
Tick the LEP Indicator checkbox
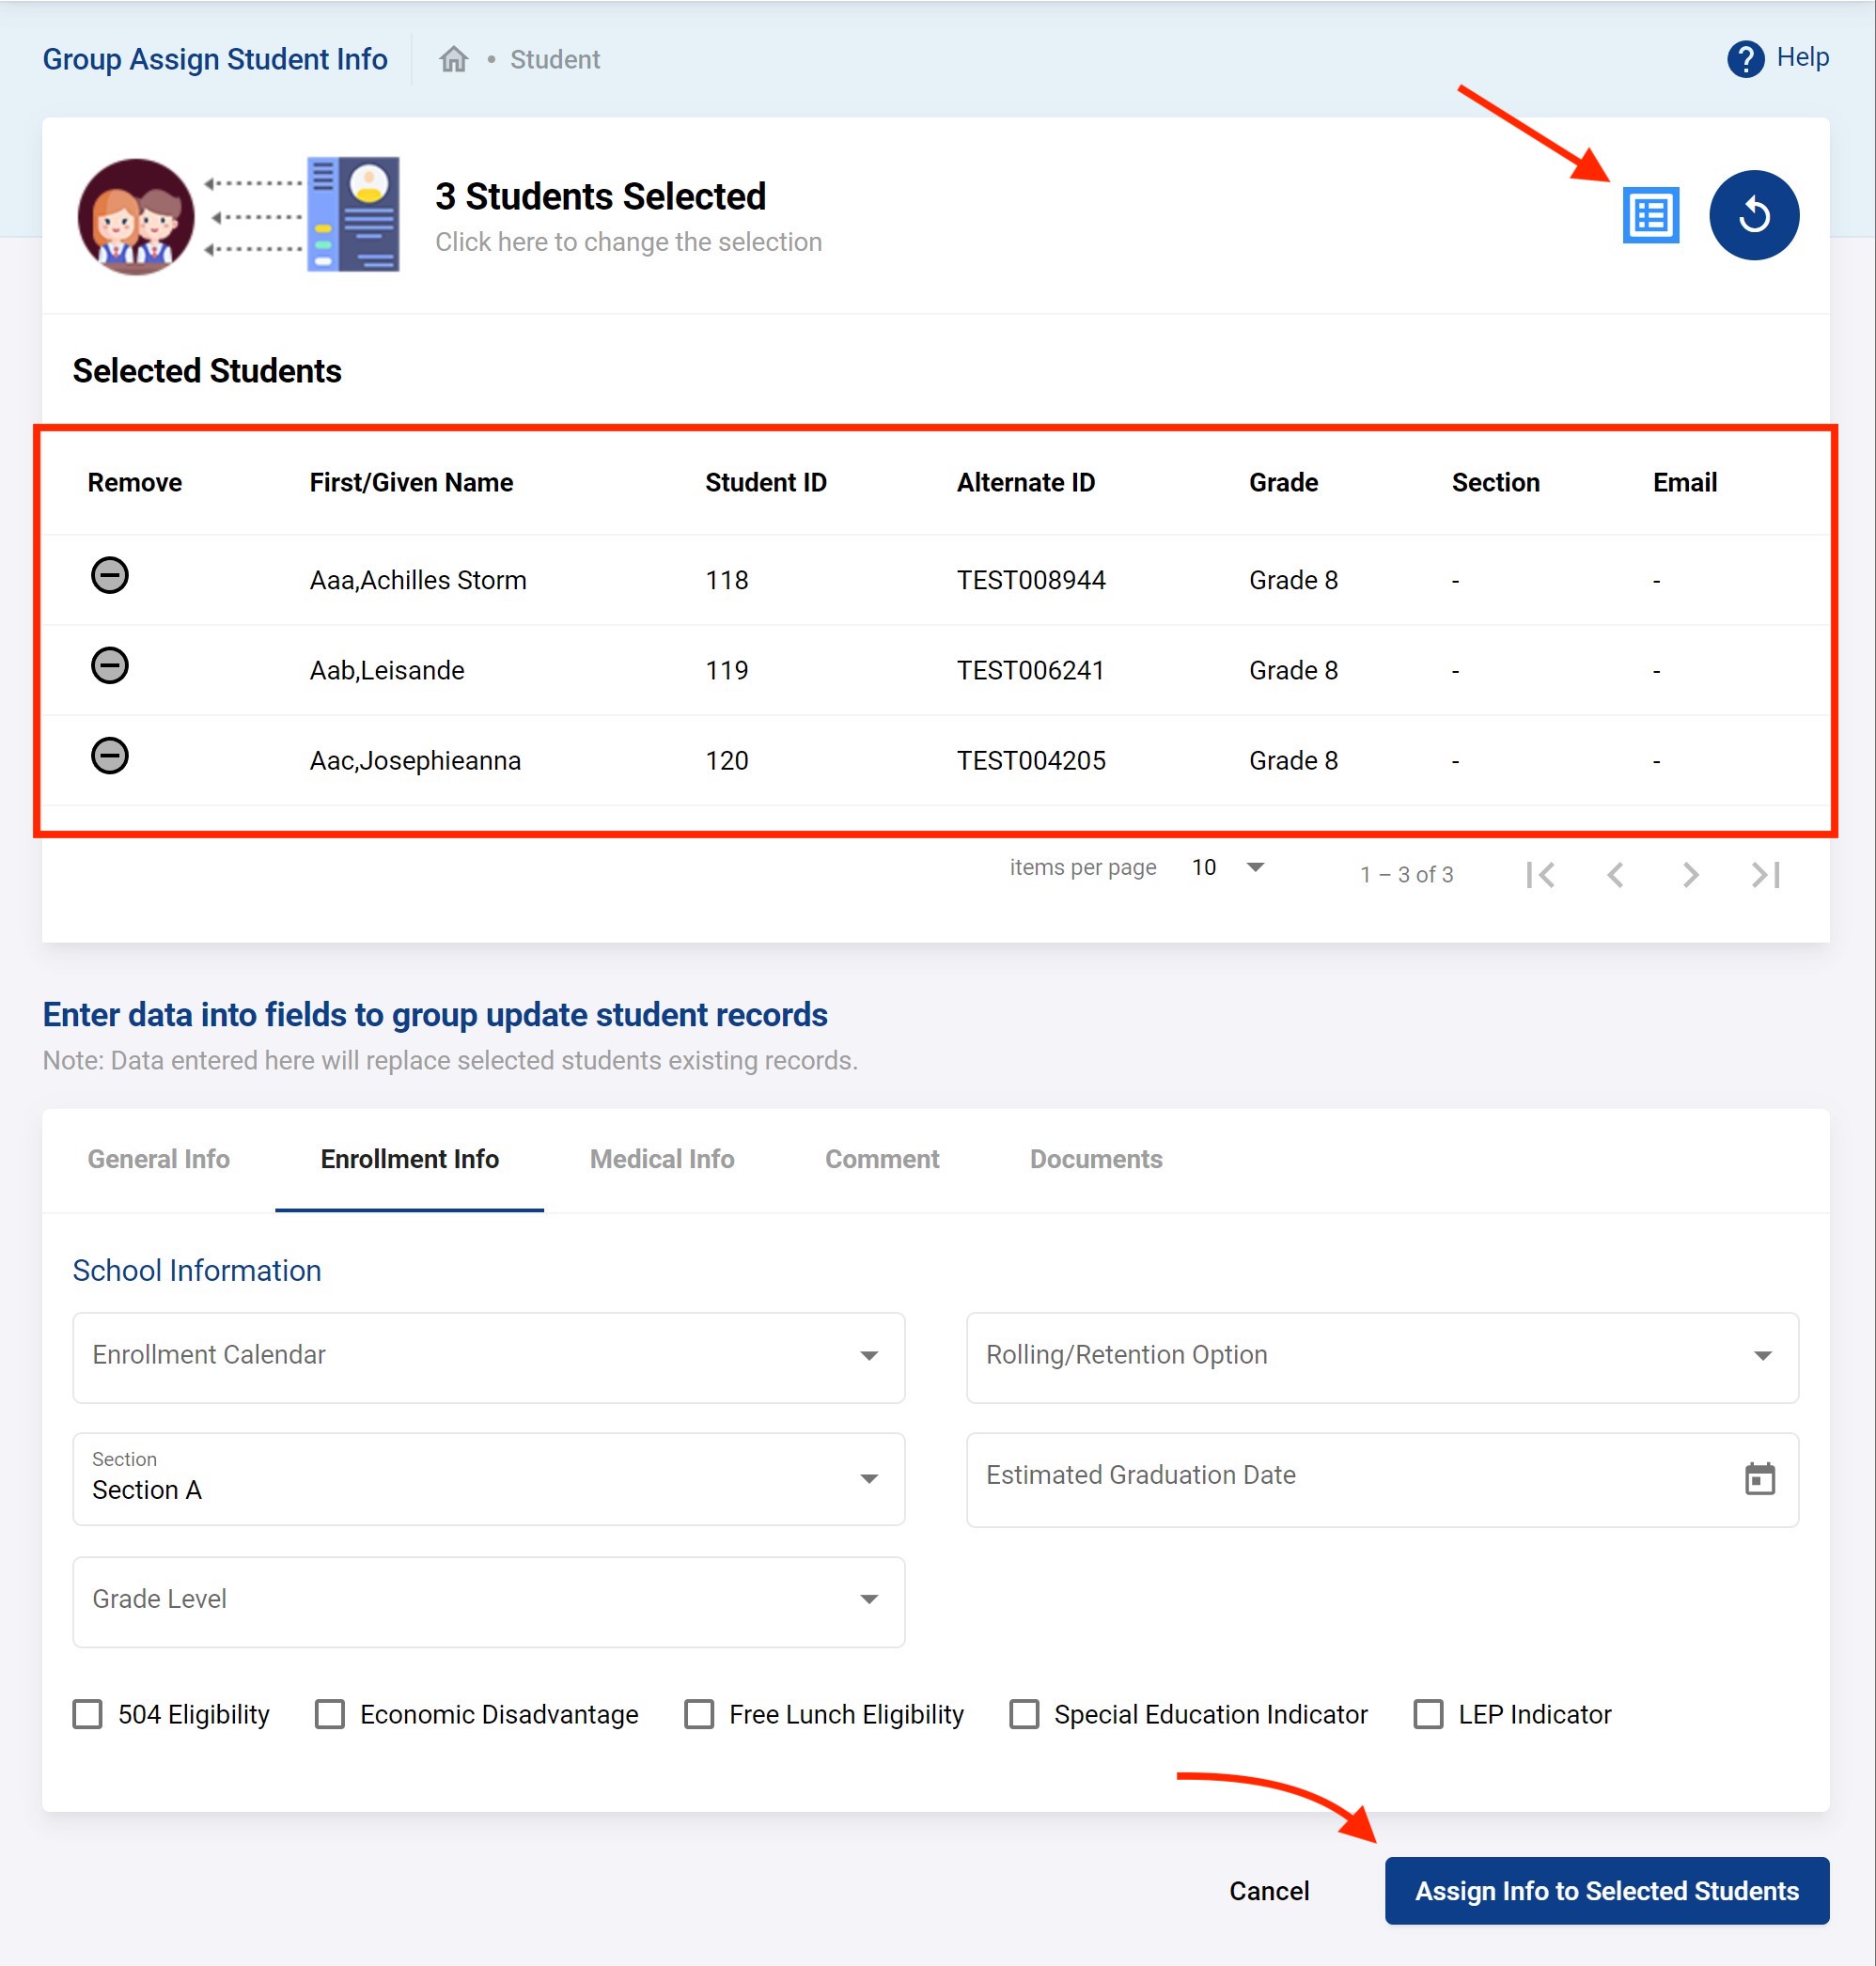pyautogui.click(x=1428, y=1714)
